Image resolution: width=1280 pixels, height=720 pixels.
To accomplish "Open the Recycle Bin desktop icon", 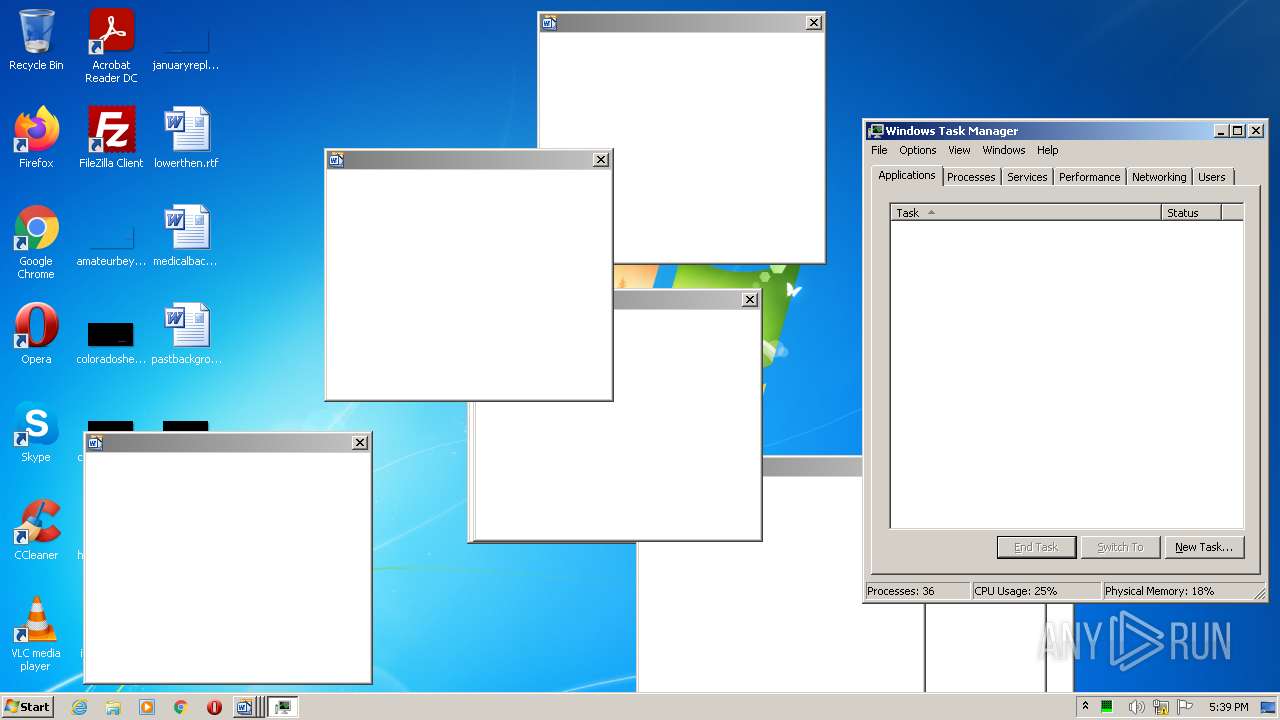I will click(36, 40).
